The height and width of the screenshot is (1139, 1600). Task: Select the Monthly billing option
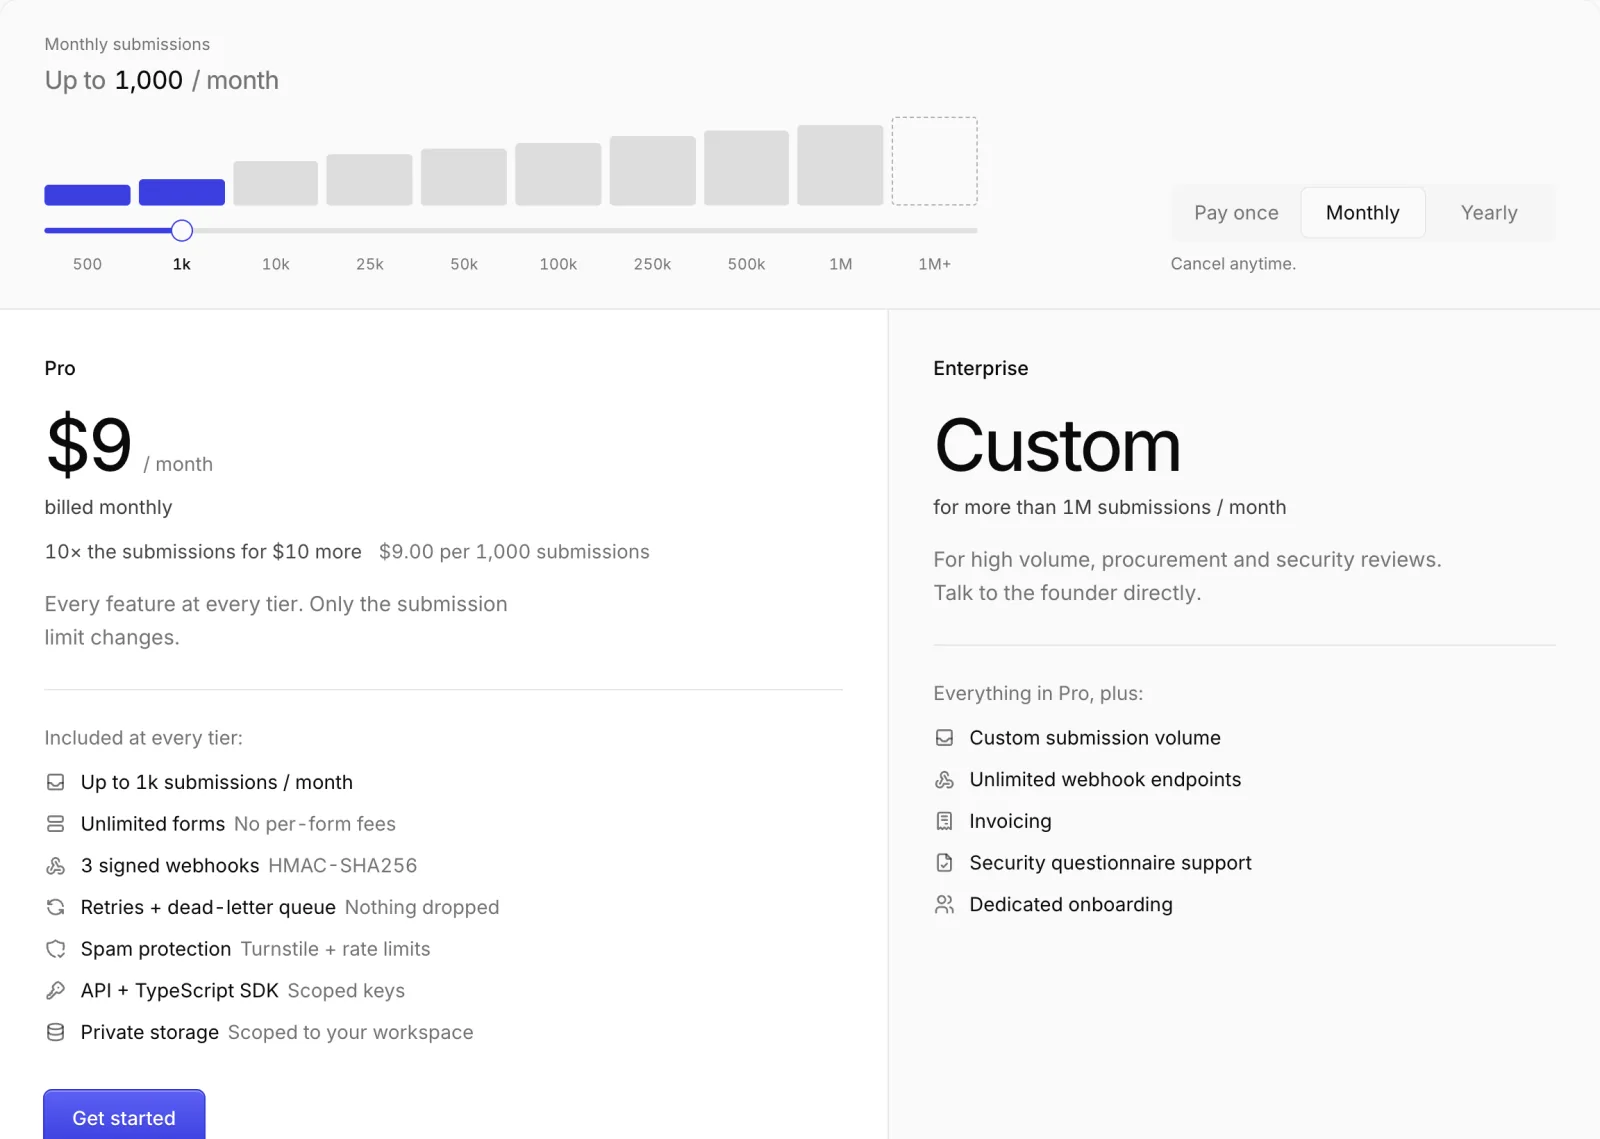(1363, 213)
